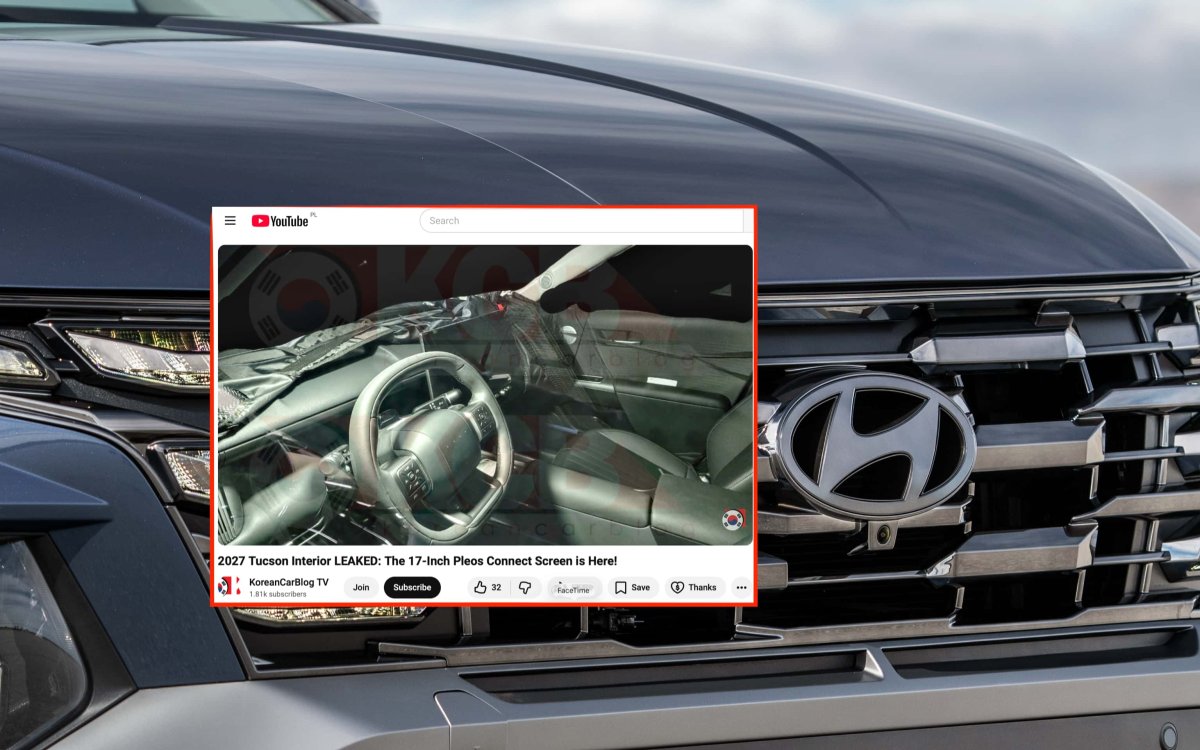Open the KoreanCarBlog TV channel avatar
The height and width of the screenshot is (750, 1200).
coord(230,587)
